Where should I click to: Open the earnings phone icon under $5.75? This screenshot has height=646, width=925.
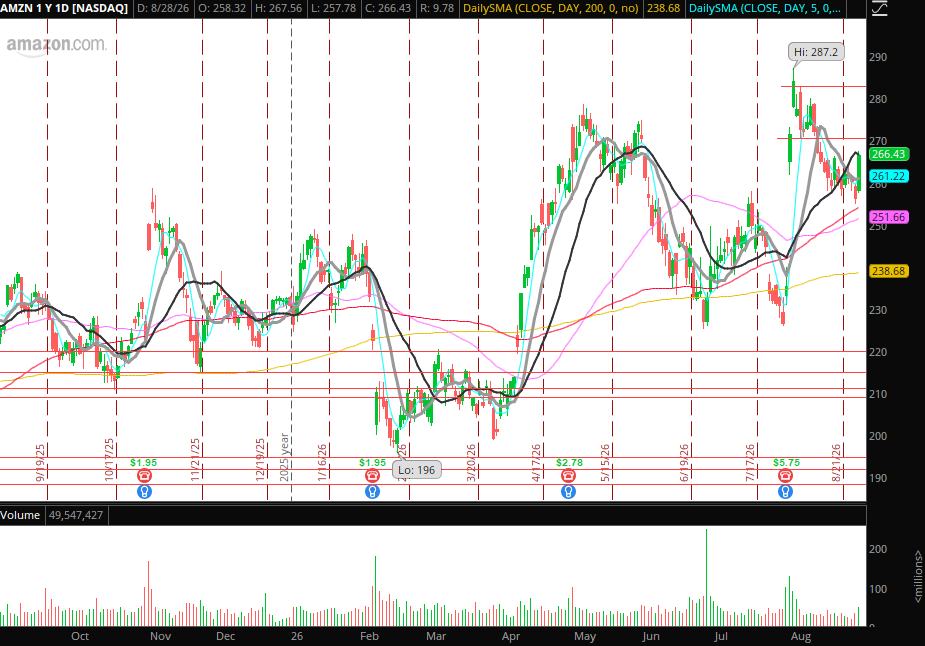[x=785, y=476]
